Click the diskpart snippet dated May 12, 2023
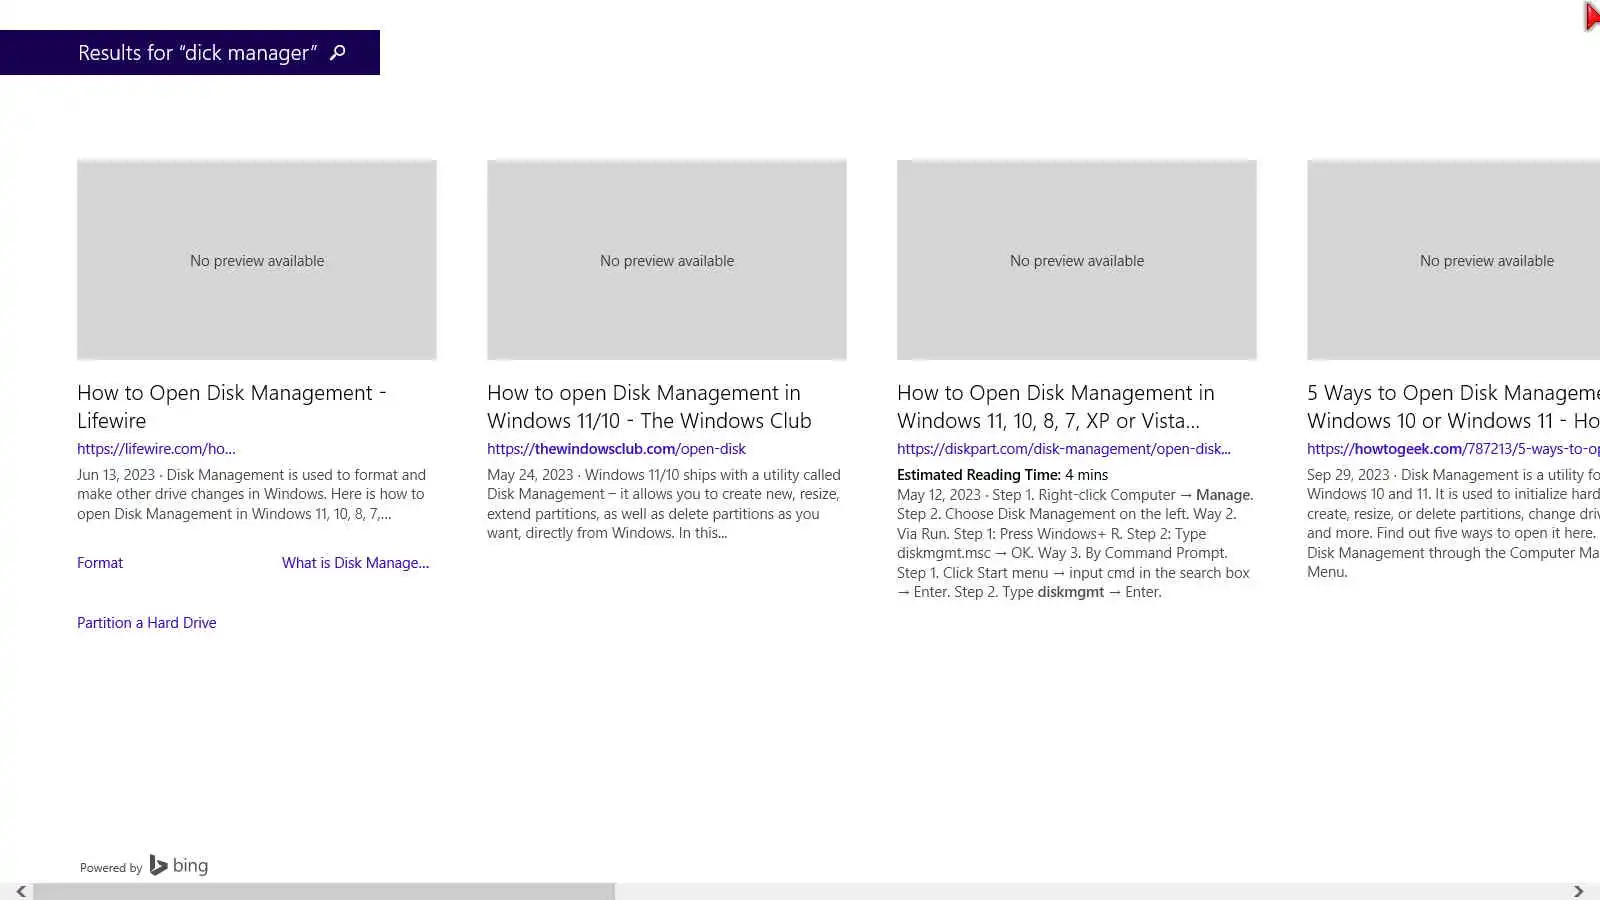This screenshot has width=1600, height=900. 1075,543
